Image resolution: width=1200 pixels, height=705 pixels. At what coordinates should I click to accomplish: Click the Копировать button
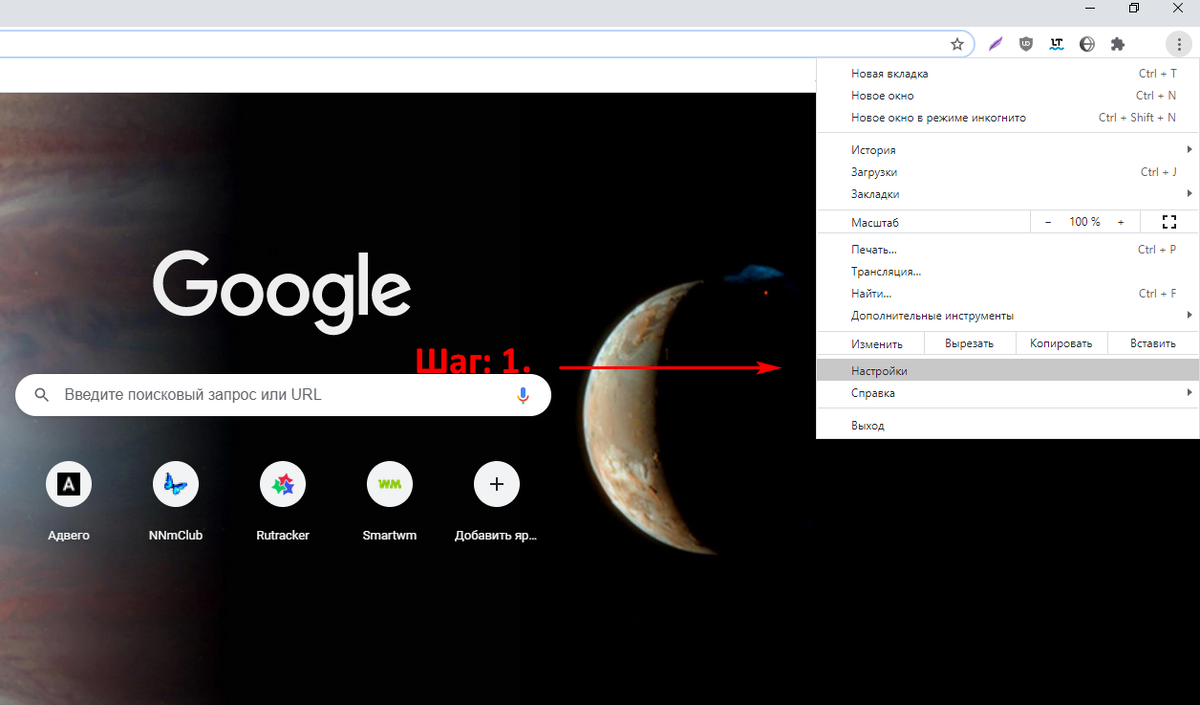tap(1061, 343)
